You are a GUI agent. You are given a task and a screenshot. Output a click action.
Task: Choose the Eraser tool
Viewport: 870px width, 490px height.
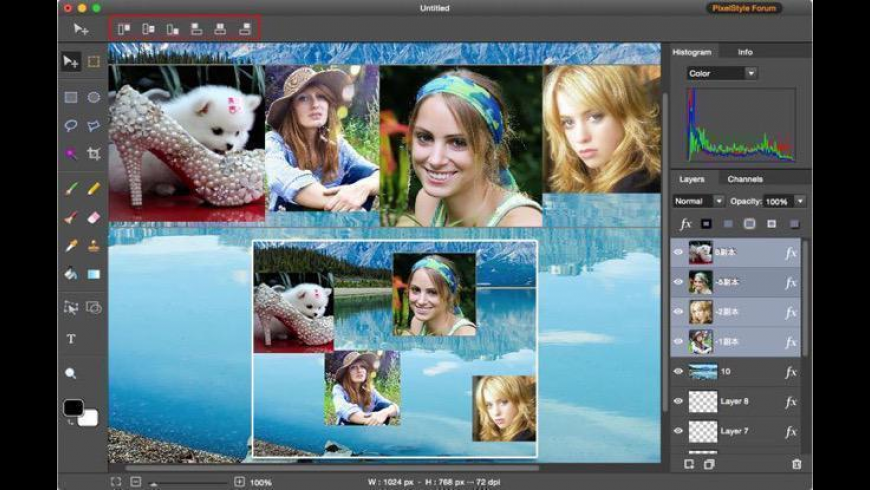pyautogui.click(x=94, y=216)
